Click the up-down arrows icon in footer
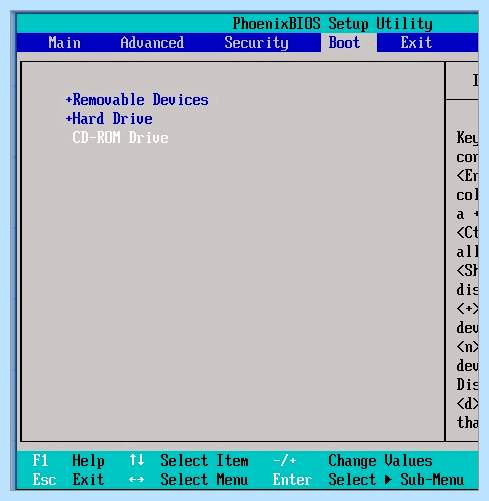 [x=137, y=460]
